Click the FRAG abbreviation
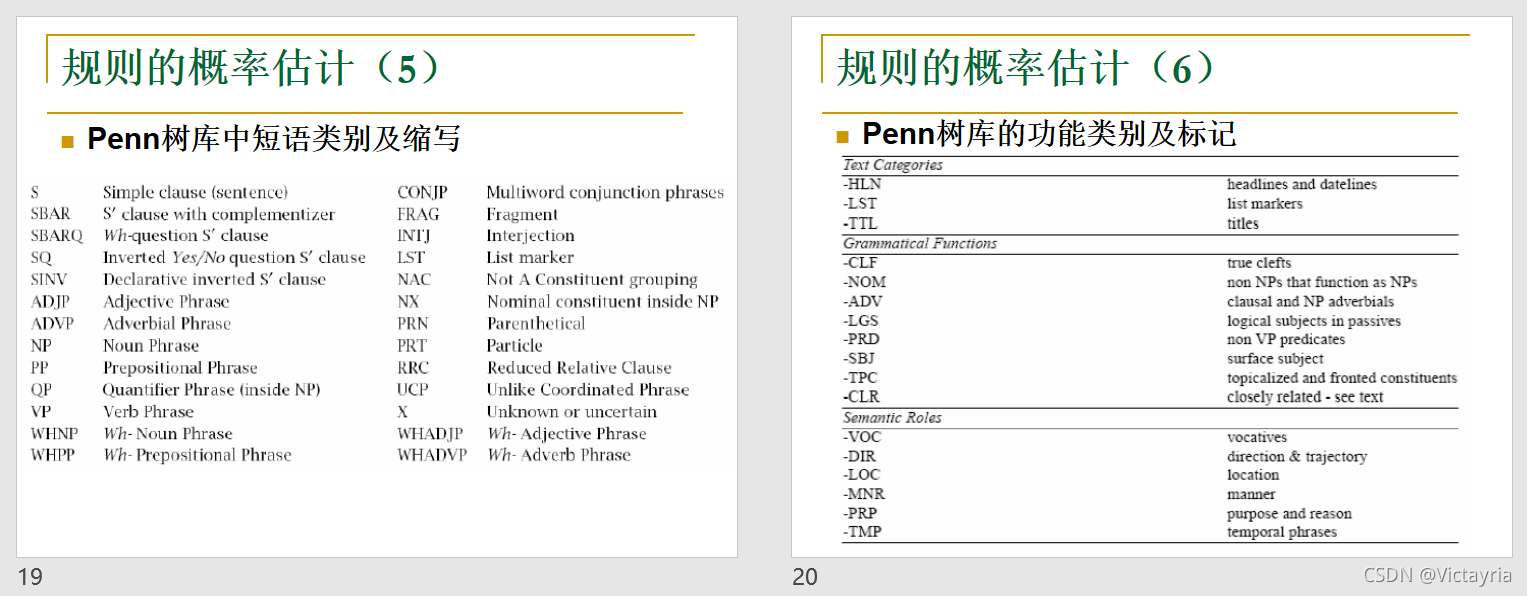Screen dimensions: 1527x596 coord(418,214)
